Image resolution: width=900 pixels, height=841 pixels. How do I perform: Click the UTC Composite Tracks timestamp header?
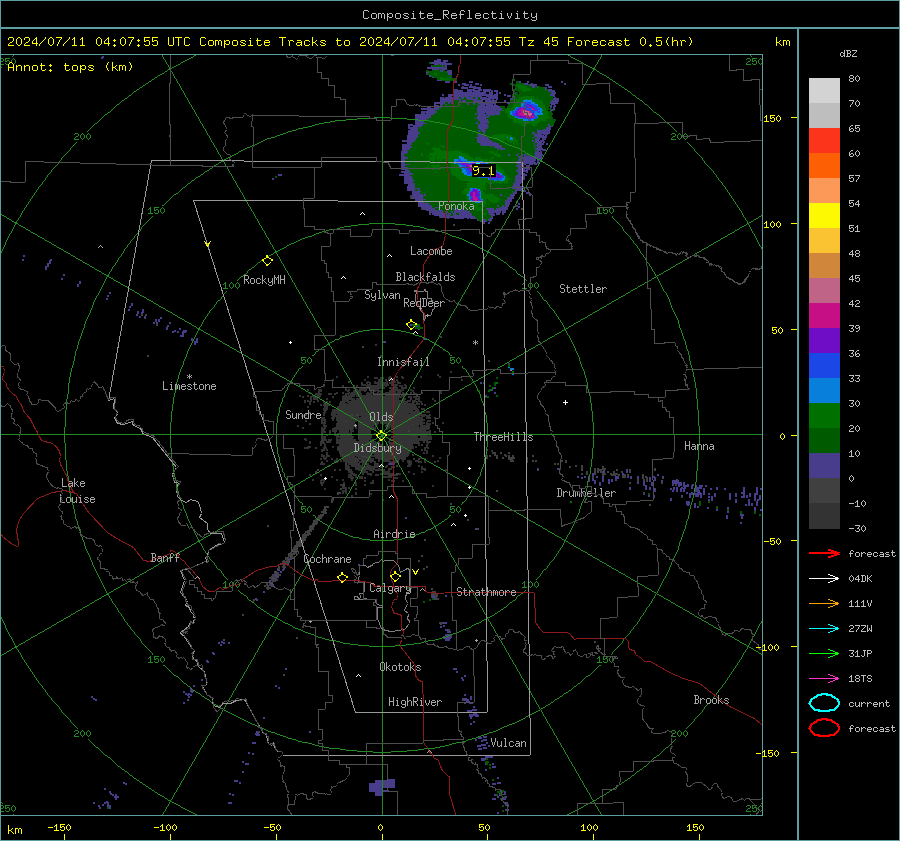(x=350, y=42)
